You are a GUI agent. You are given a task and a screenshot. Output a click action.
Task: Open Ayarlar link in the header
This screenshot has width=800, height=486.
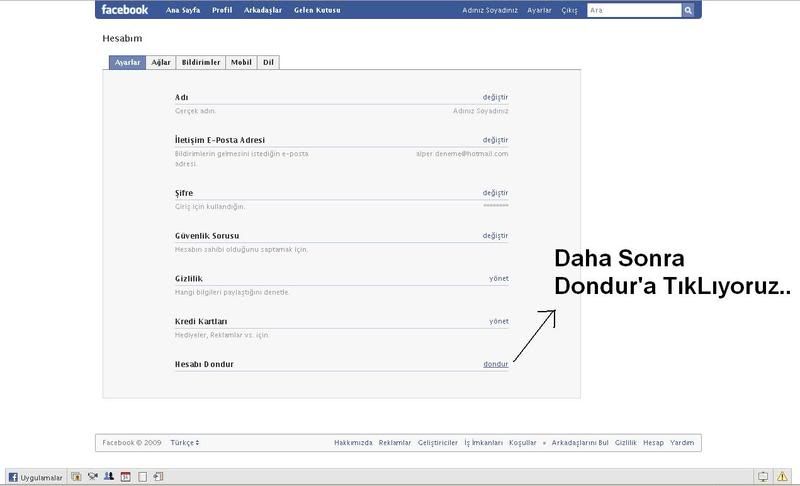point(539,10)
